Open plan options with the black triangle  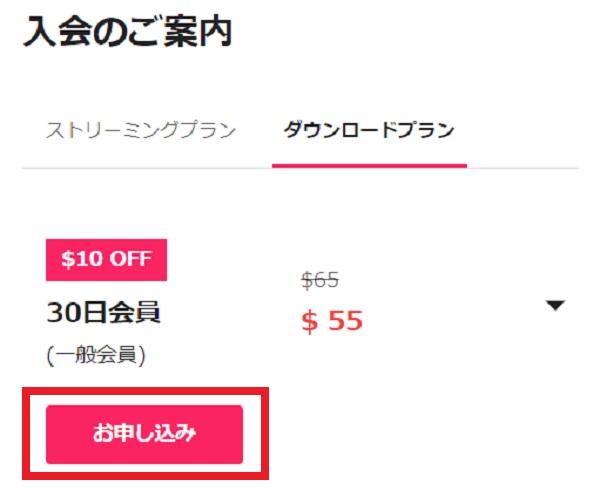click(x=557, y=307)
